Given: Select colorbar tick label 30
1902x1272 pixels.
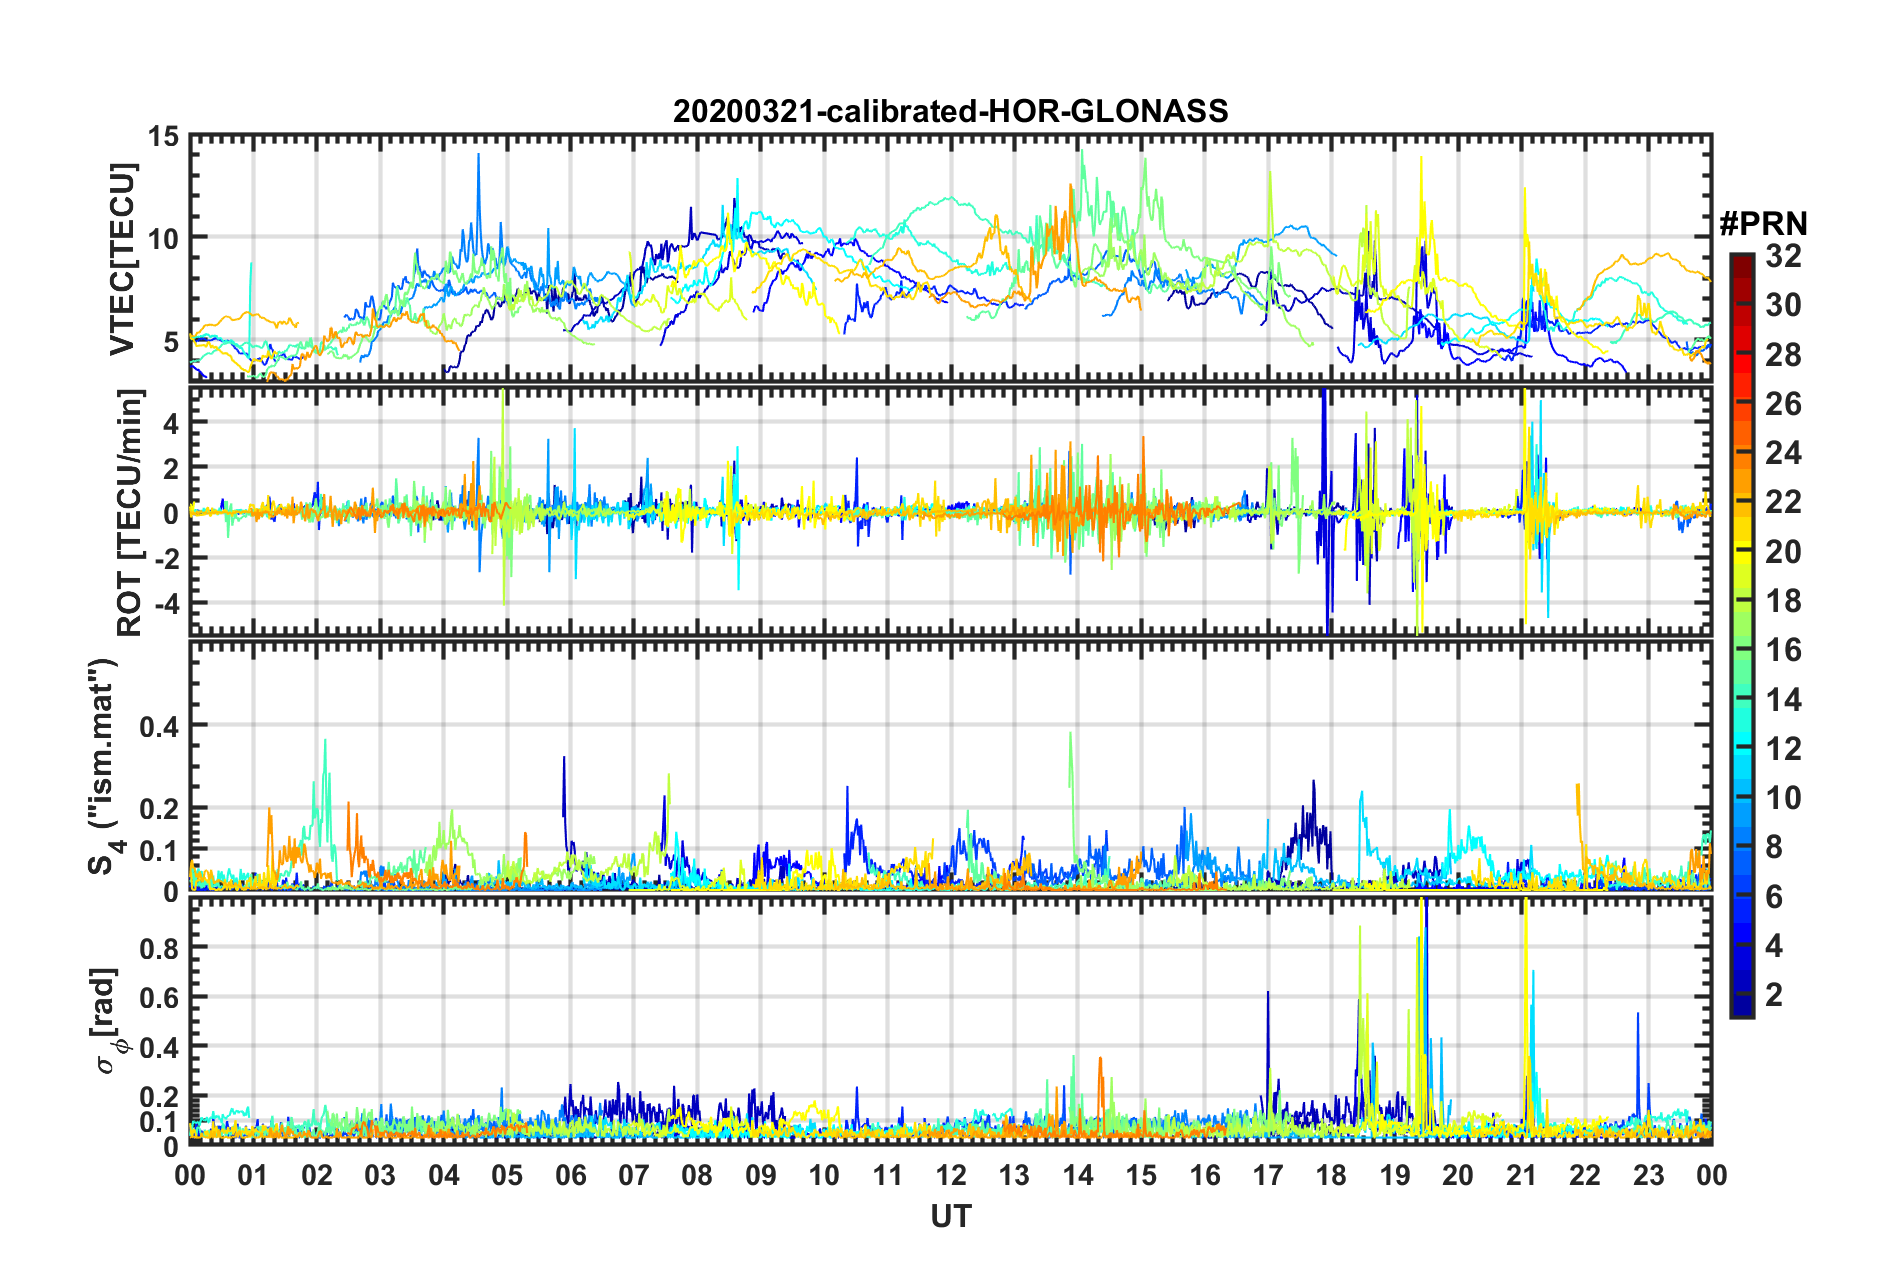Looking at the screenshot, I should [1783, 305].
